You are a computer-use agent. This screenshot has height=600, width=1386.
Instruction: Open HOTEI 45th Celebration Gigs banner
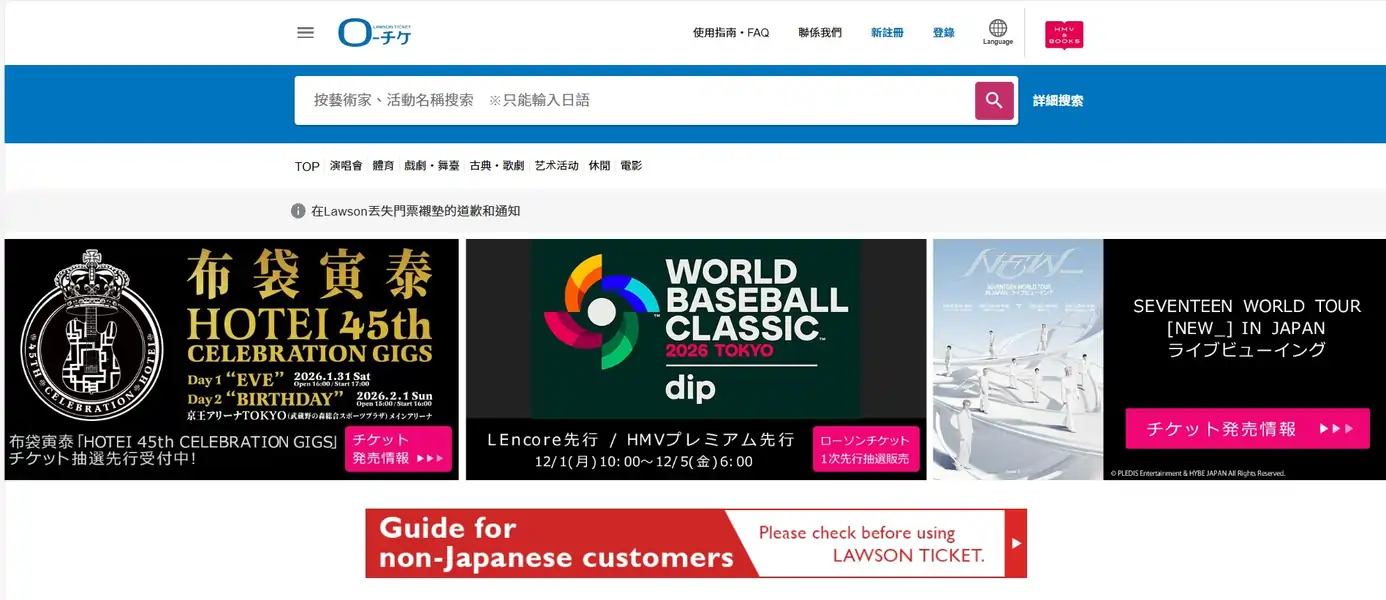click(231, 359)
